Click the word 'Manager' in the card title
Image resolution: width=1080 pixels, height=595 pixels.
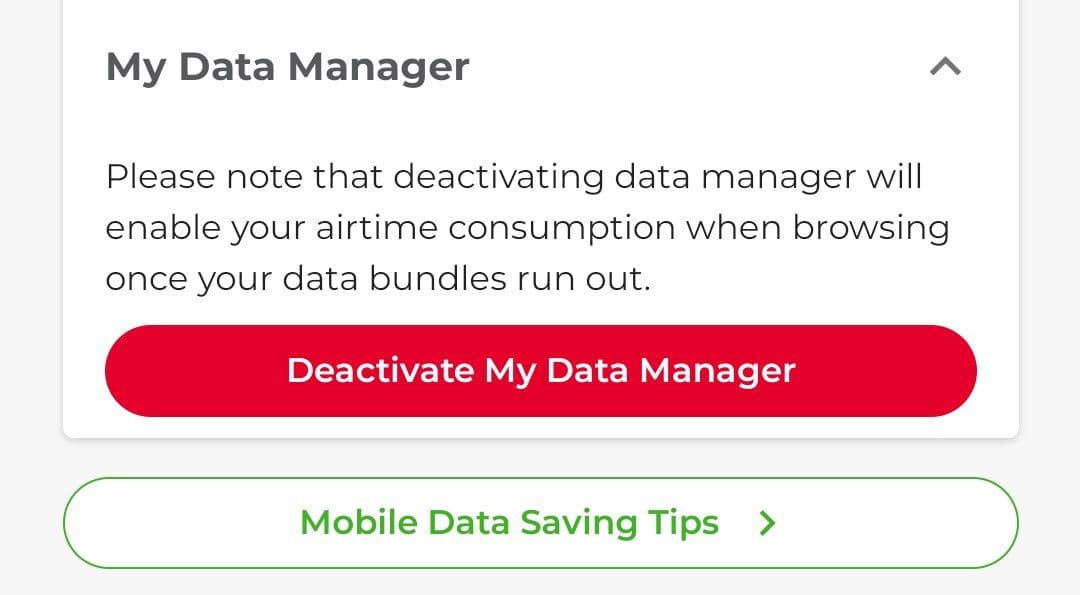coord(378,67)
